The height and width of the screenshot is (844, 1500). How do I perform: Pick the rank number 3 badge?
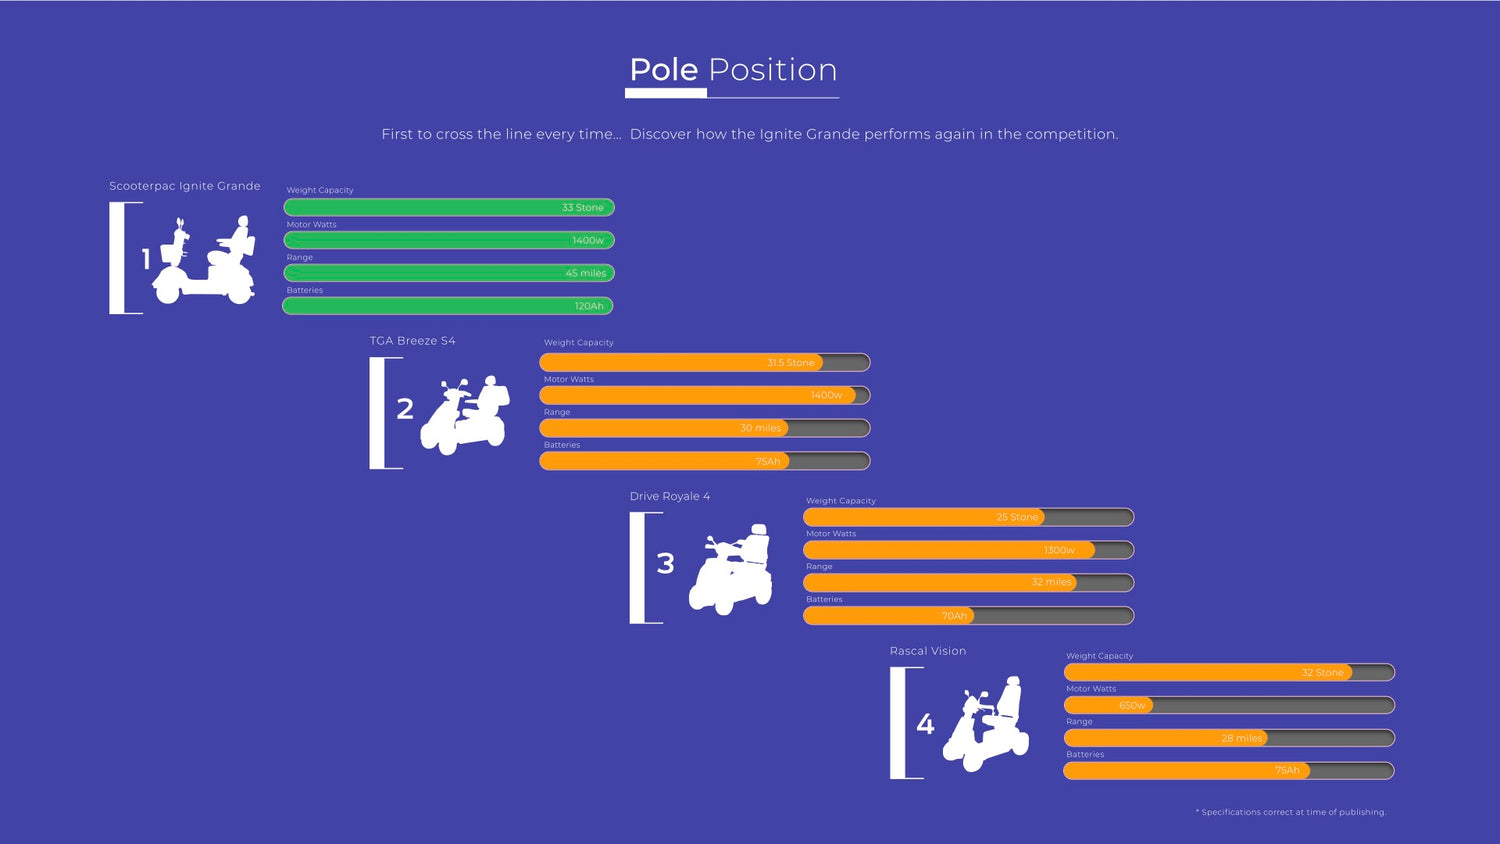[665, 564]
